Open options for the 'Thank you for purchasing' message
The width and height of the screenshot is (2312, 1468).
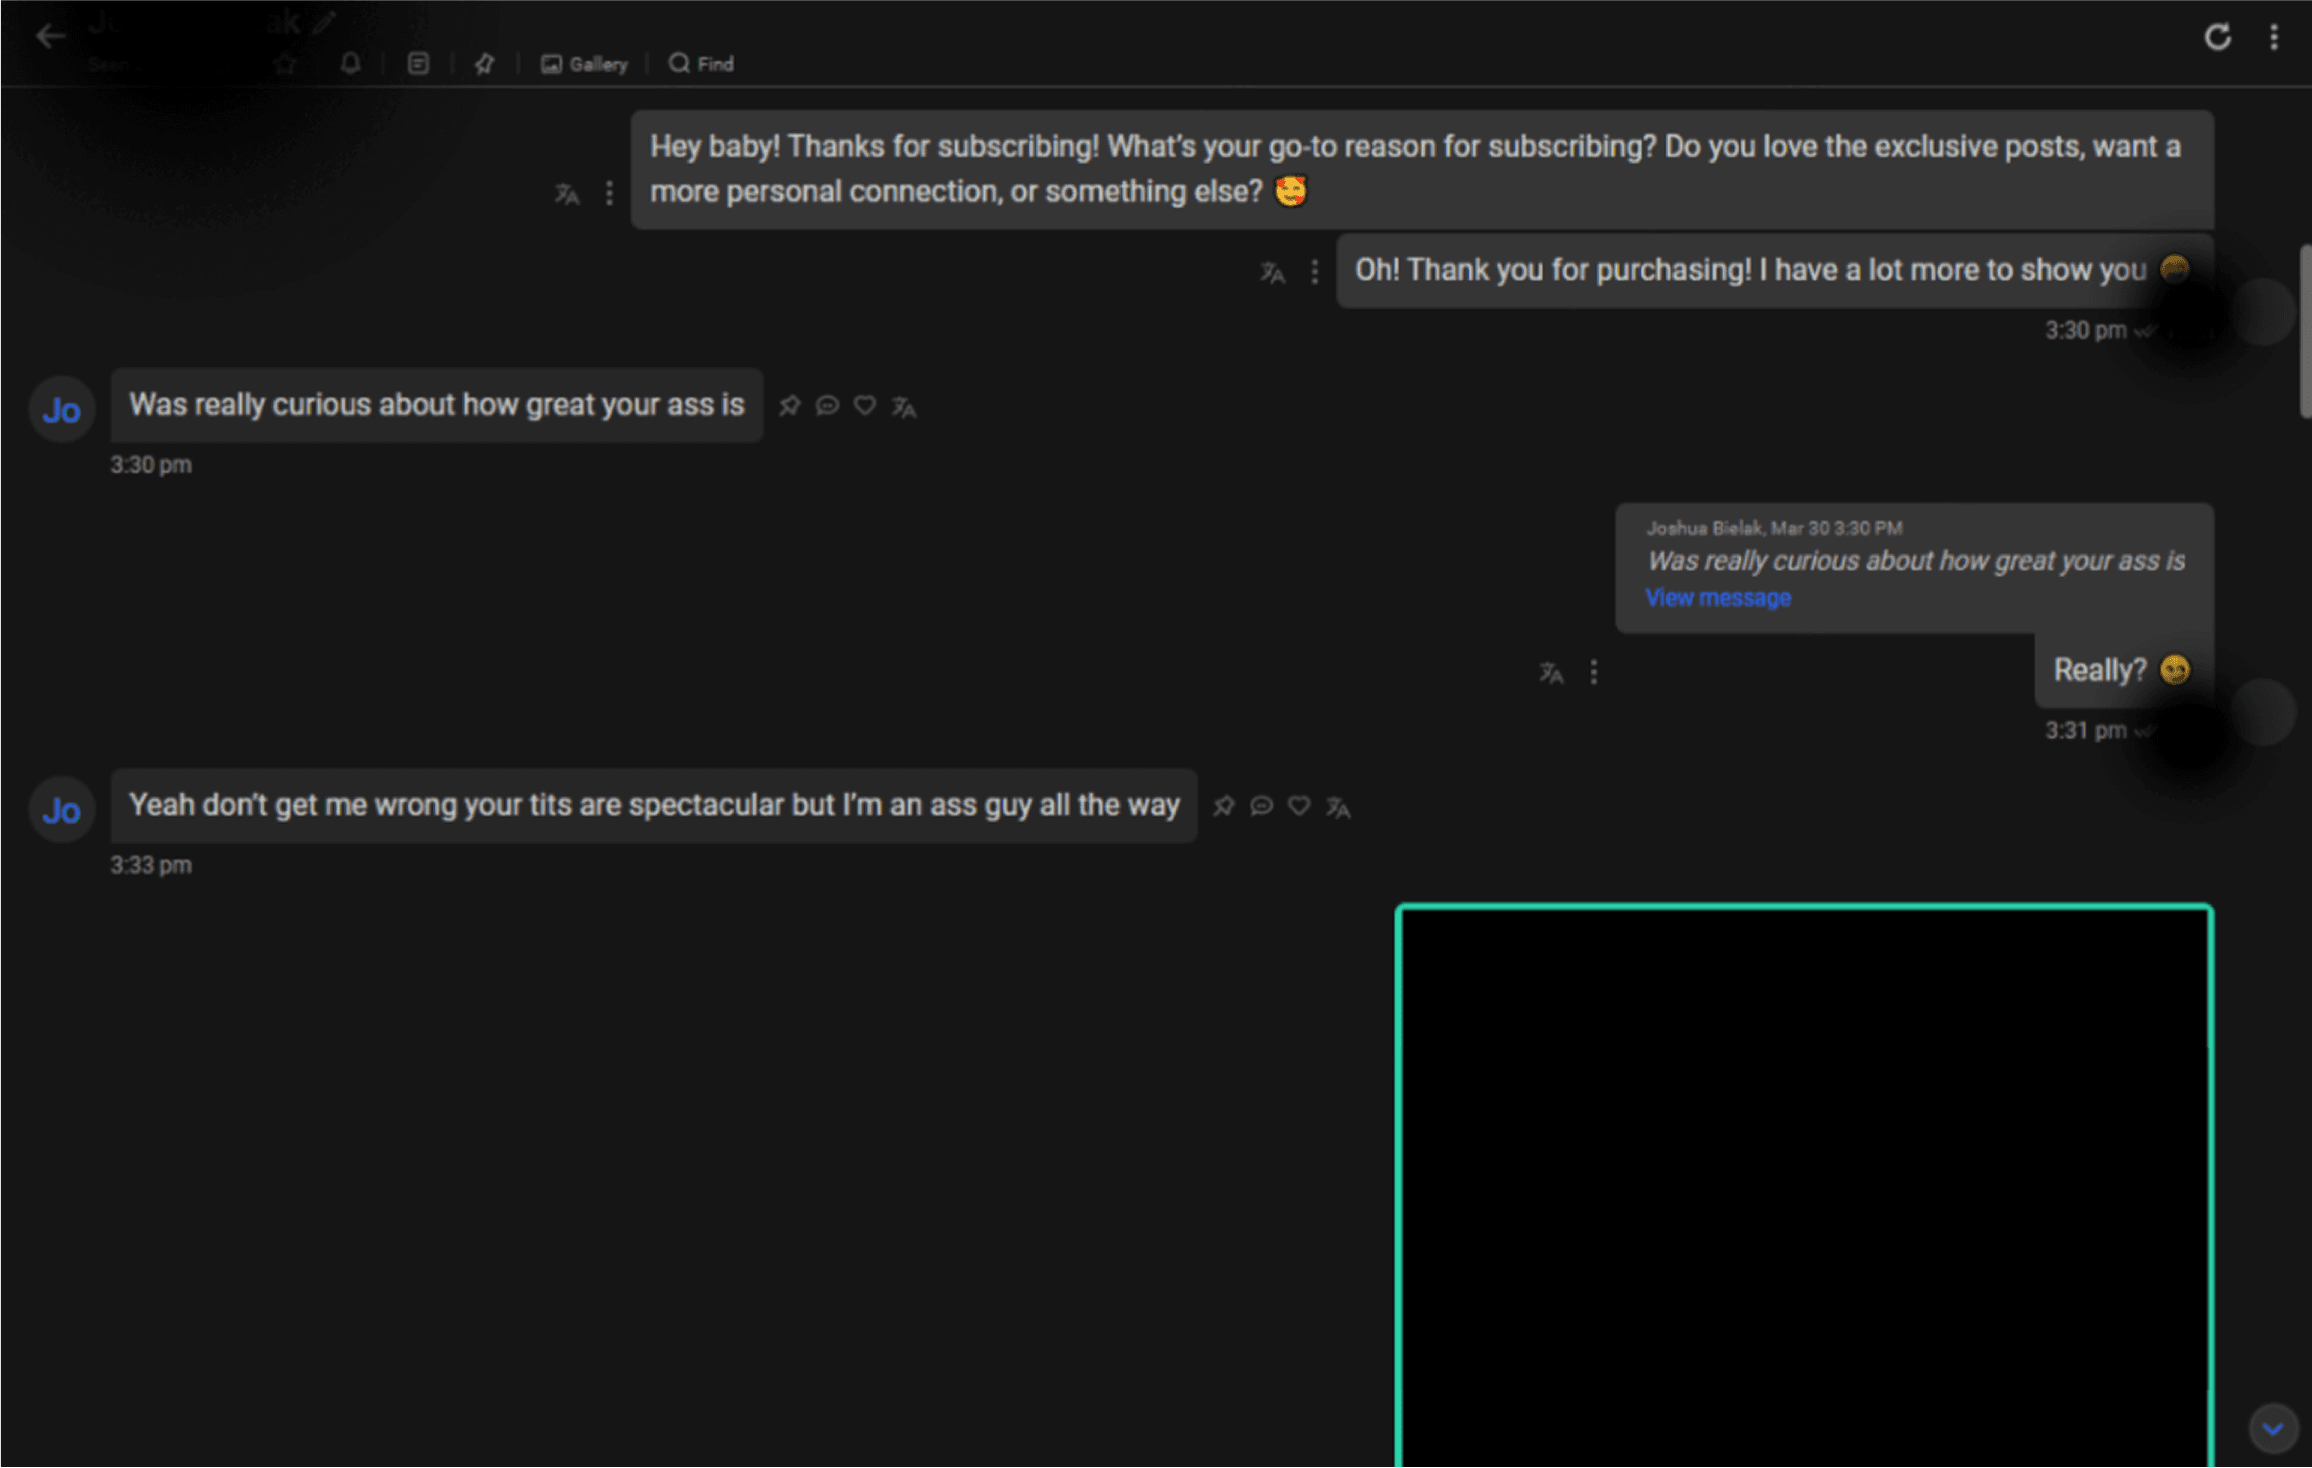click(1314, 271)
